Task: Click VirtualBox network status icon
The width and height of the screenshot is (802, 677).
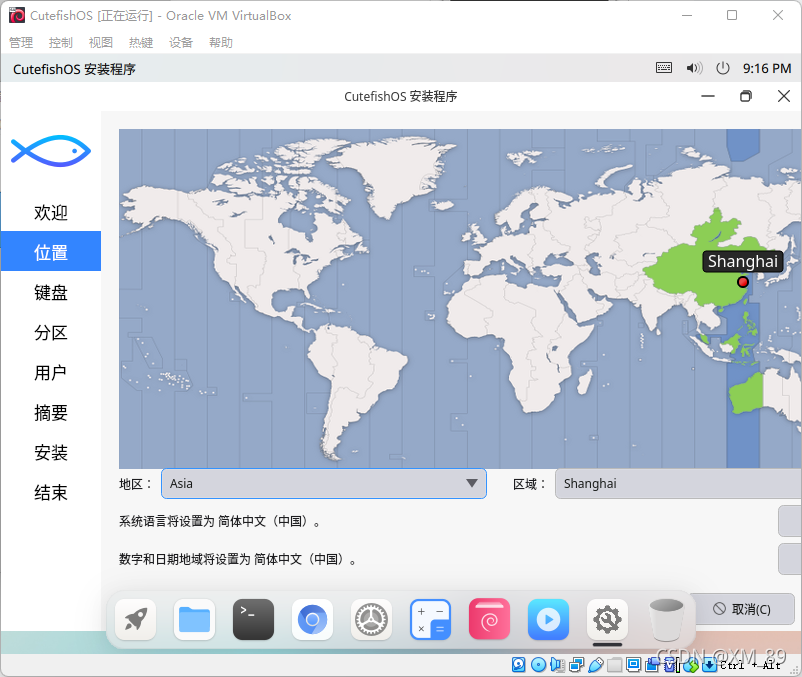Action: tap(576, 664)
